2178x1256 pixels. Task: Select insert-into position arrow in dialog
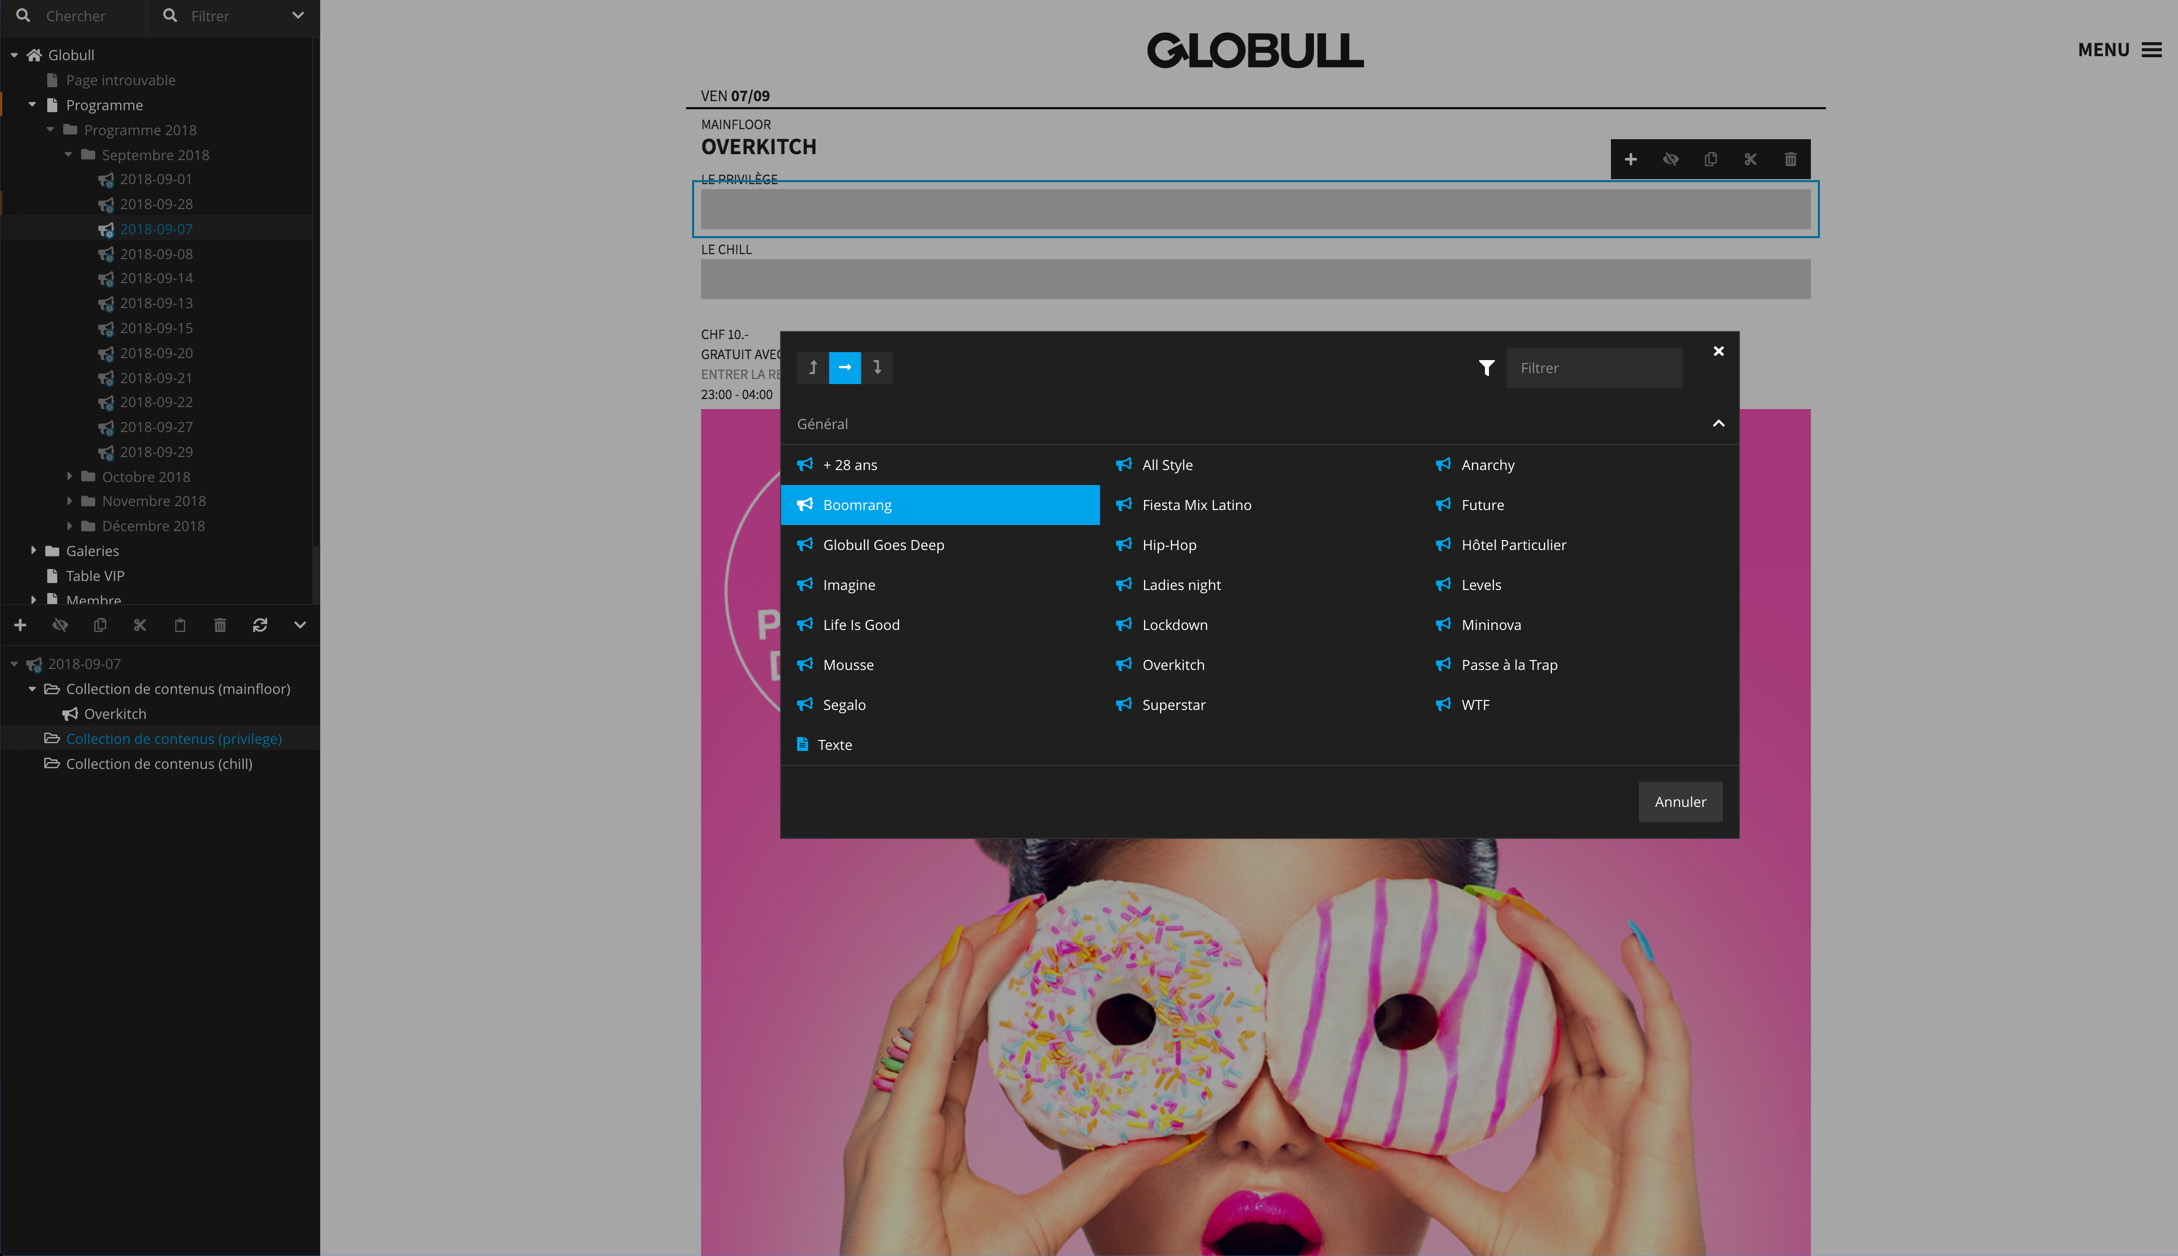(x=845, y=368)
